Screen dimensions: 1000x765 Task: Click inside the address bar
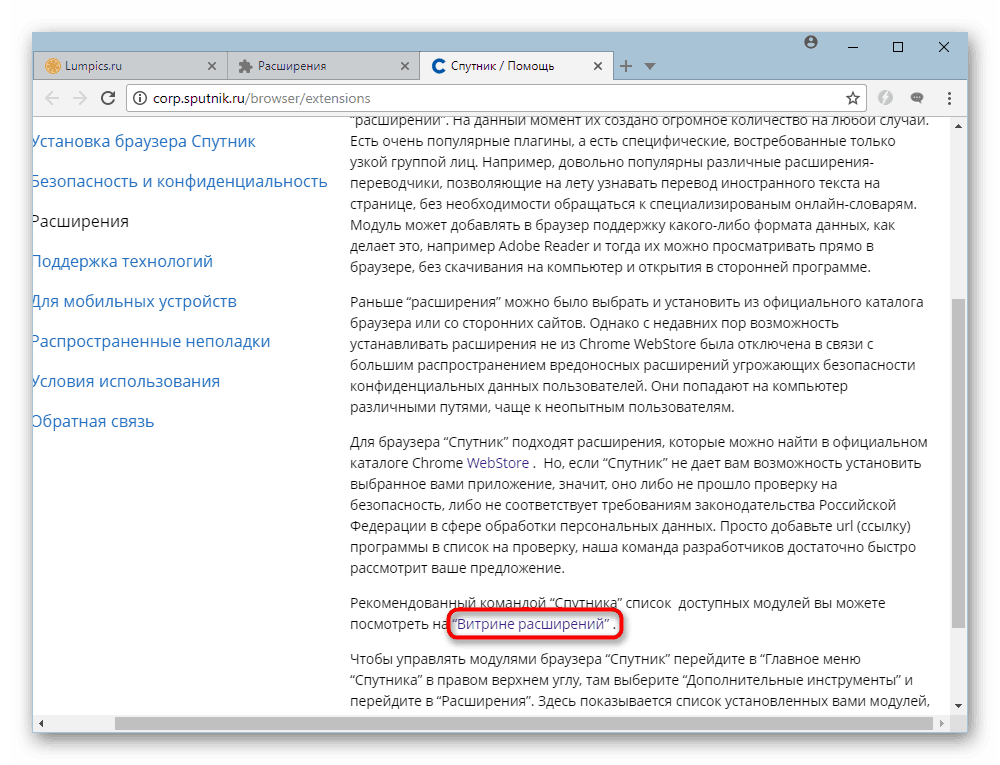tap(400, 99)
